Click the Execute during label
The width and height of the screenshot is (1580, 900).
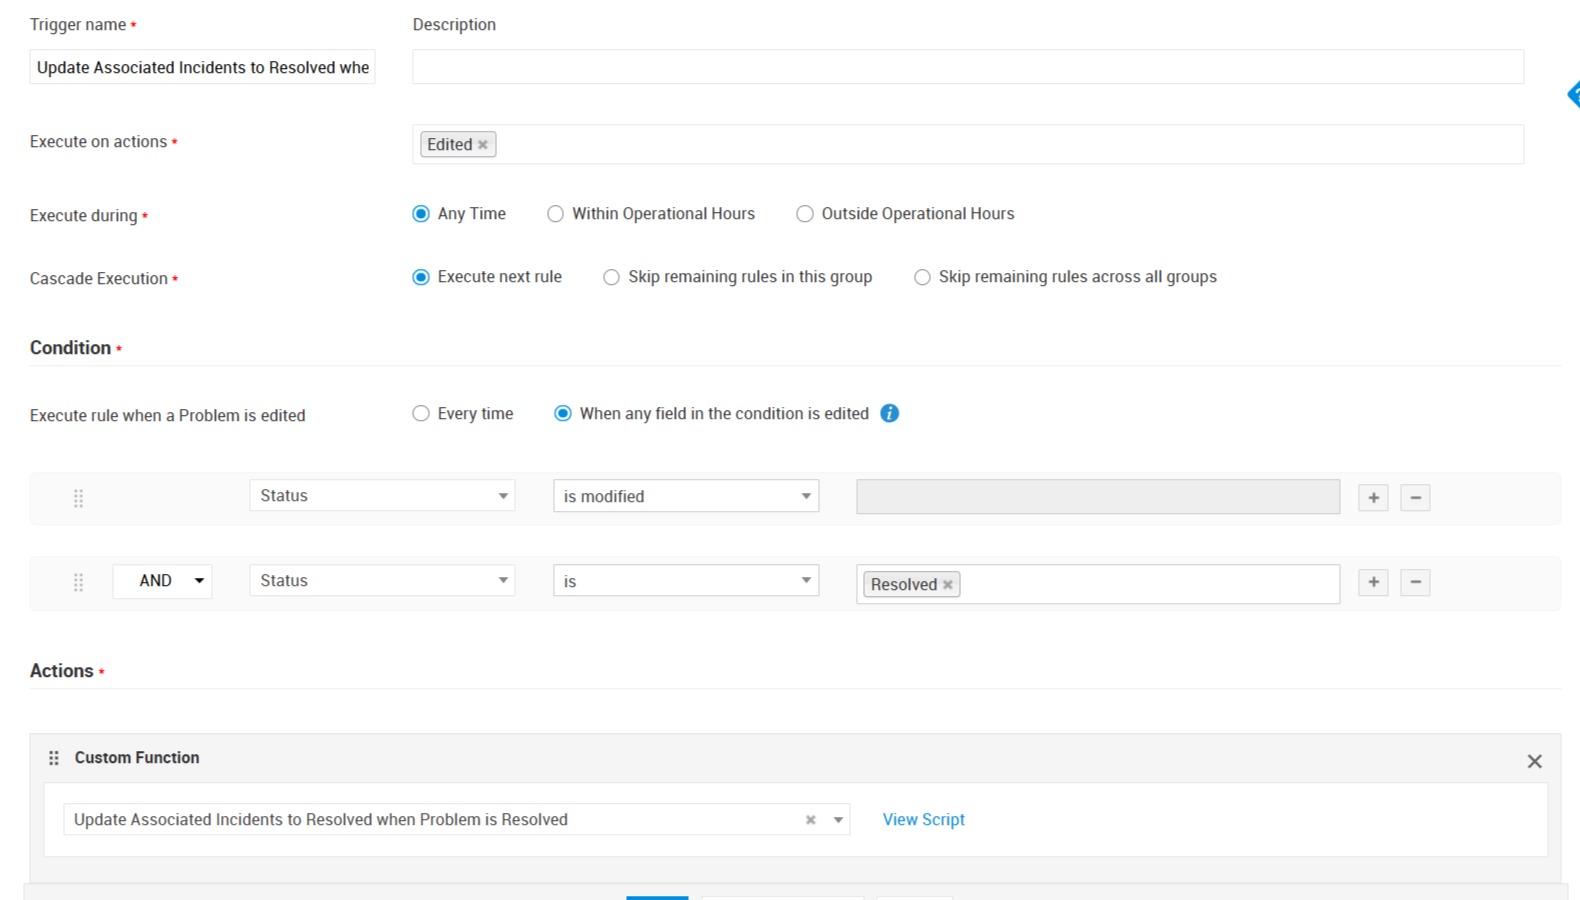click(x=84, y=216)
